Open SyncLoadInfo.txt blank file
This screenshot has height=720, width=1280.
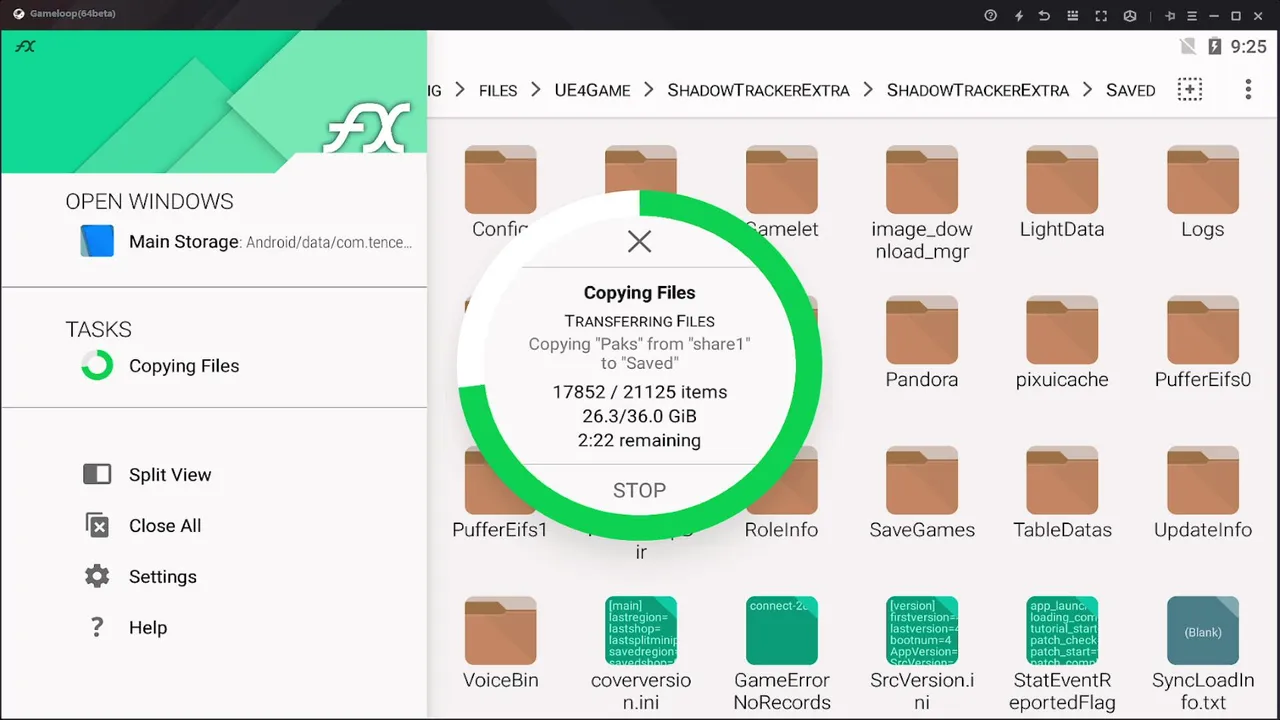coord(1203,654)
